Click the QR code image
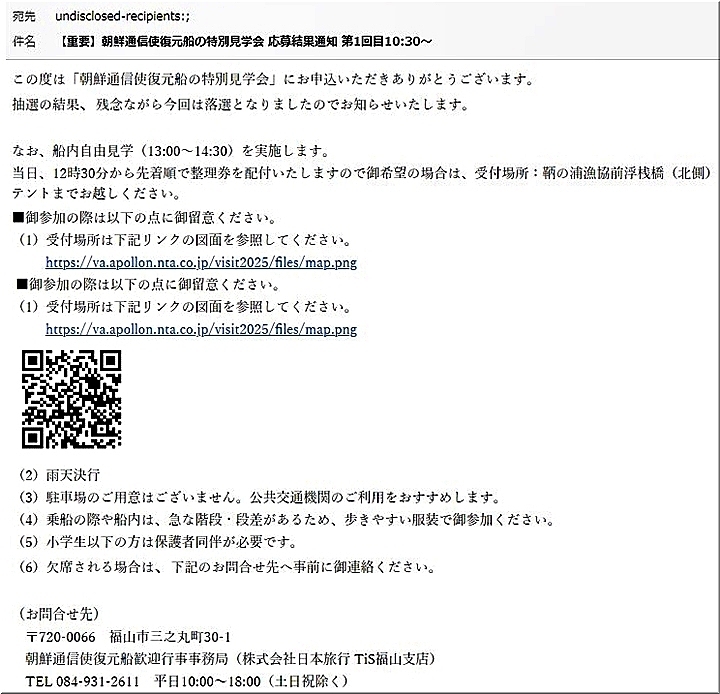 click(x=71, y=399)
